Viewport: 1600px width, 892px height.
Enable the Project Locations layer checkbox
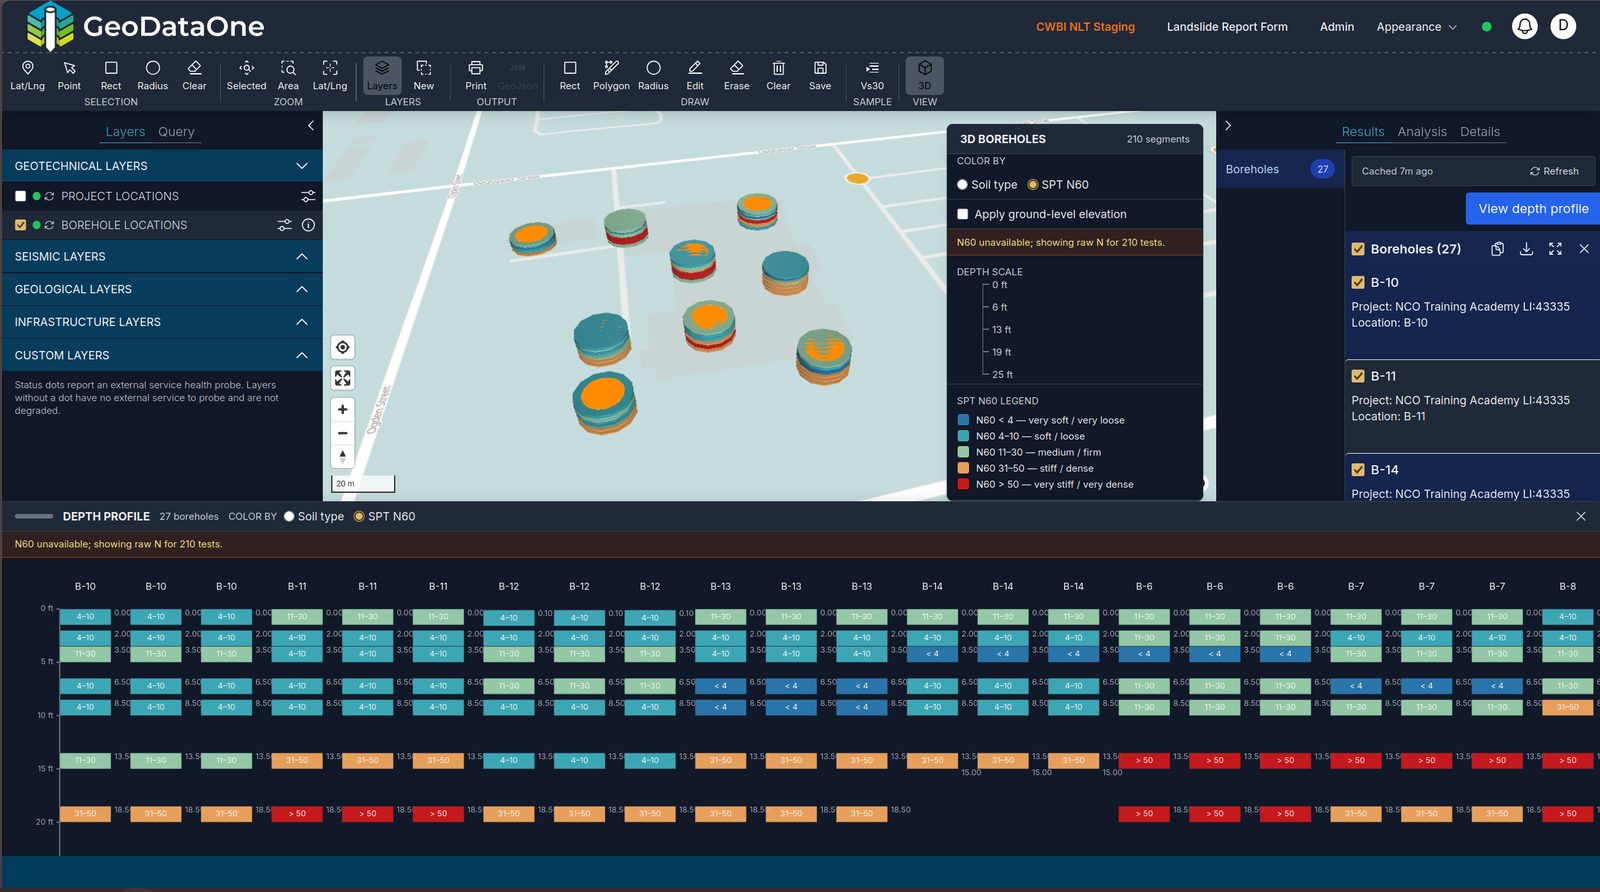tap(20, 196)
